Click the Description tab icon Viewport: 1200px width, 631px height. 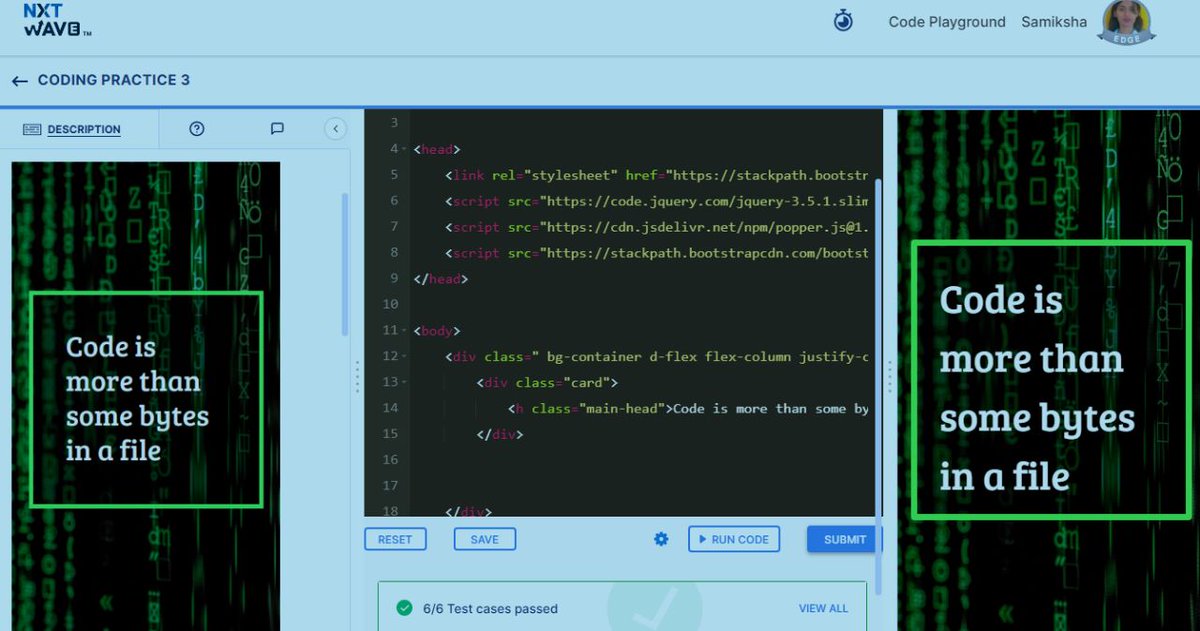tap(32, 129)
